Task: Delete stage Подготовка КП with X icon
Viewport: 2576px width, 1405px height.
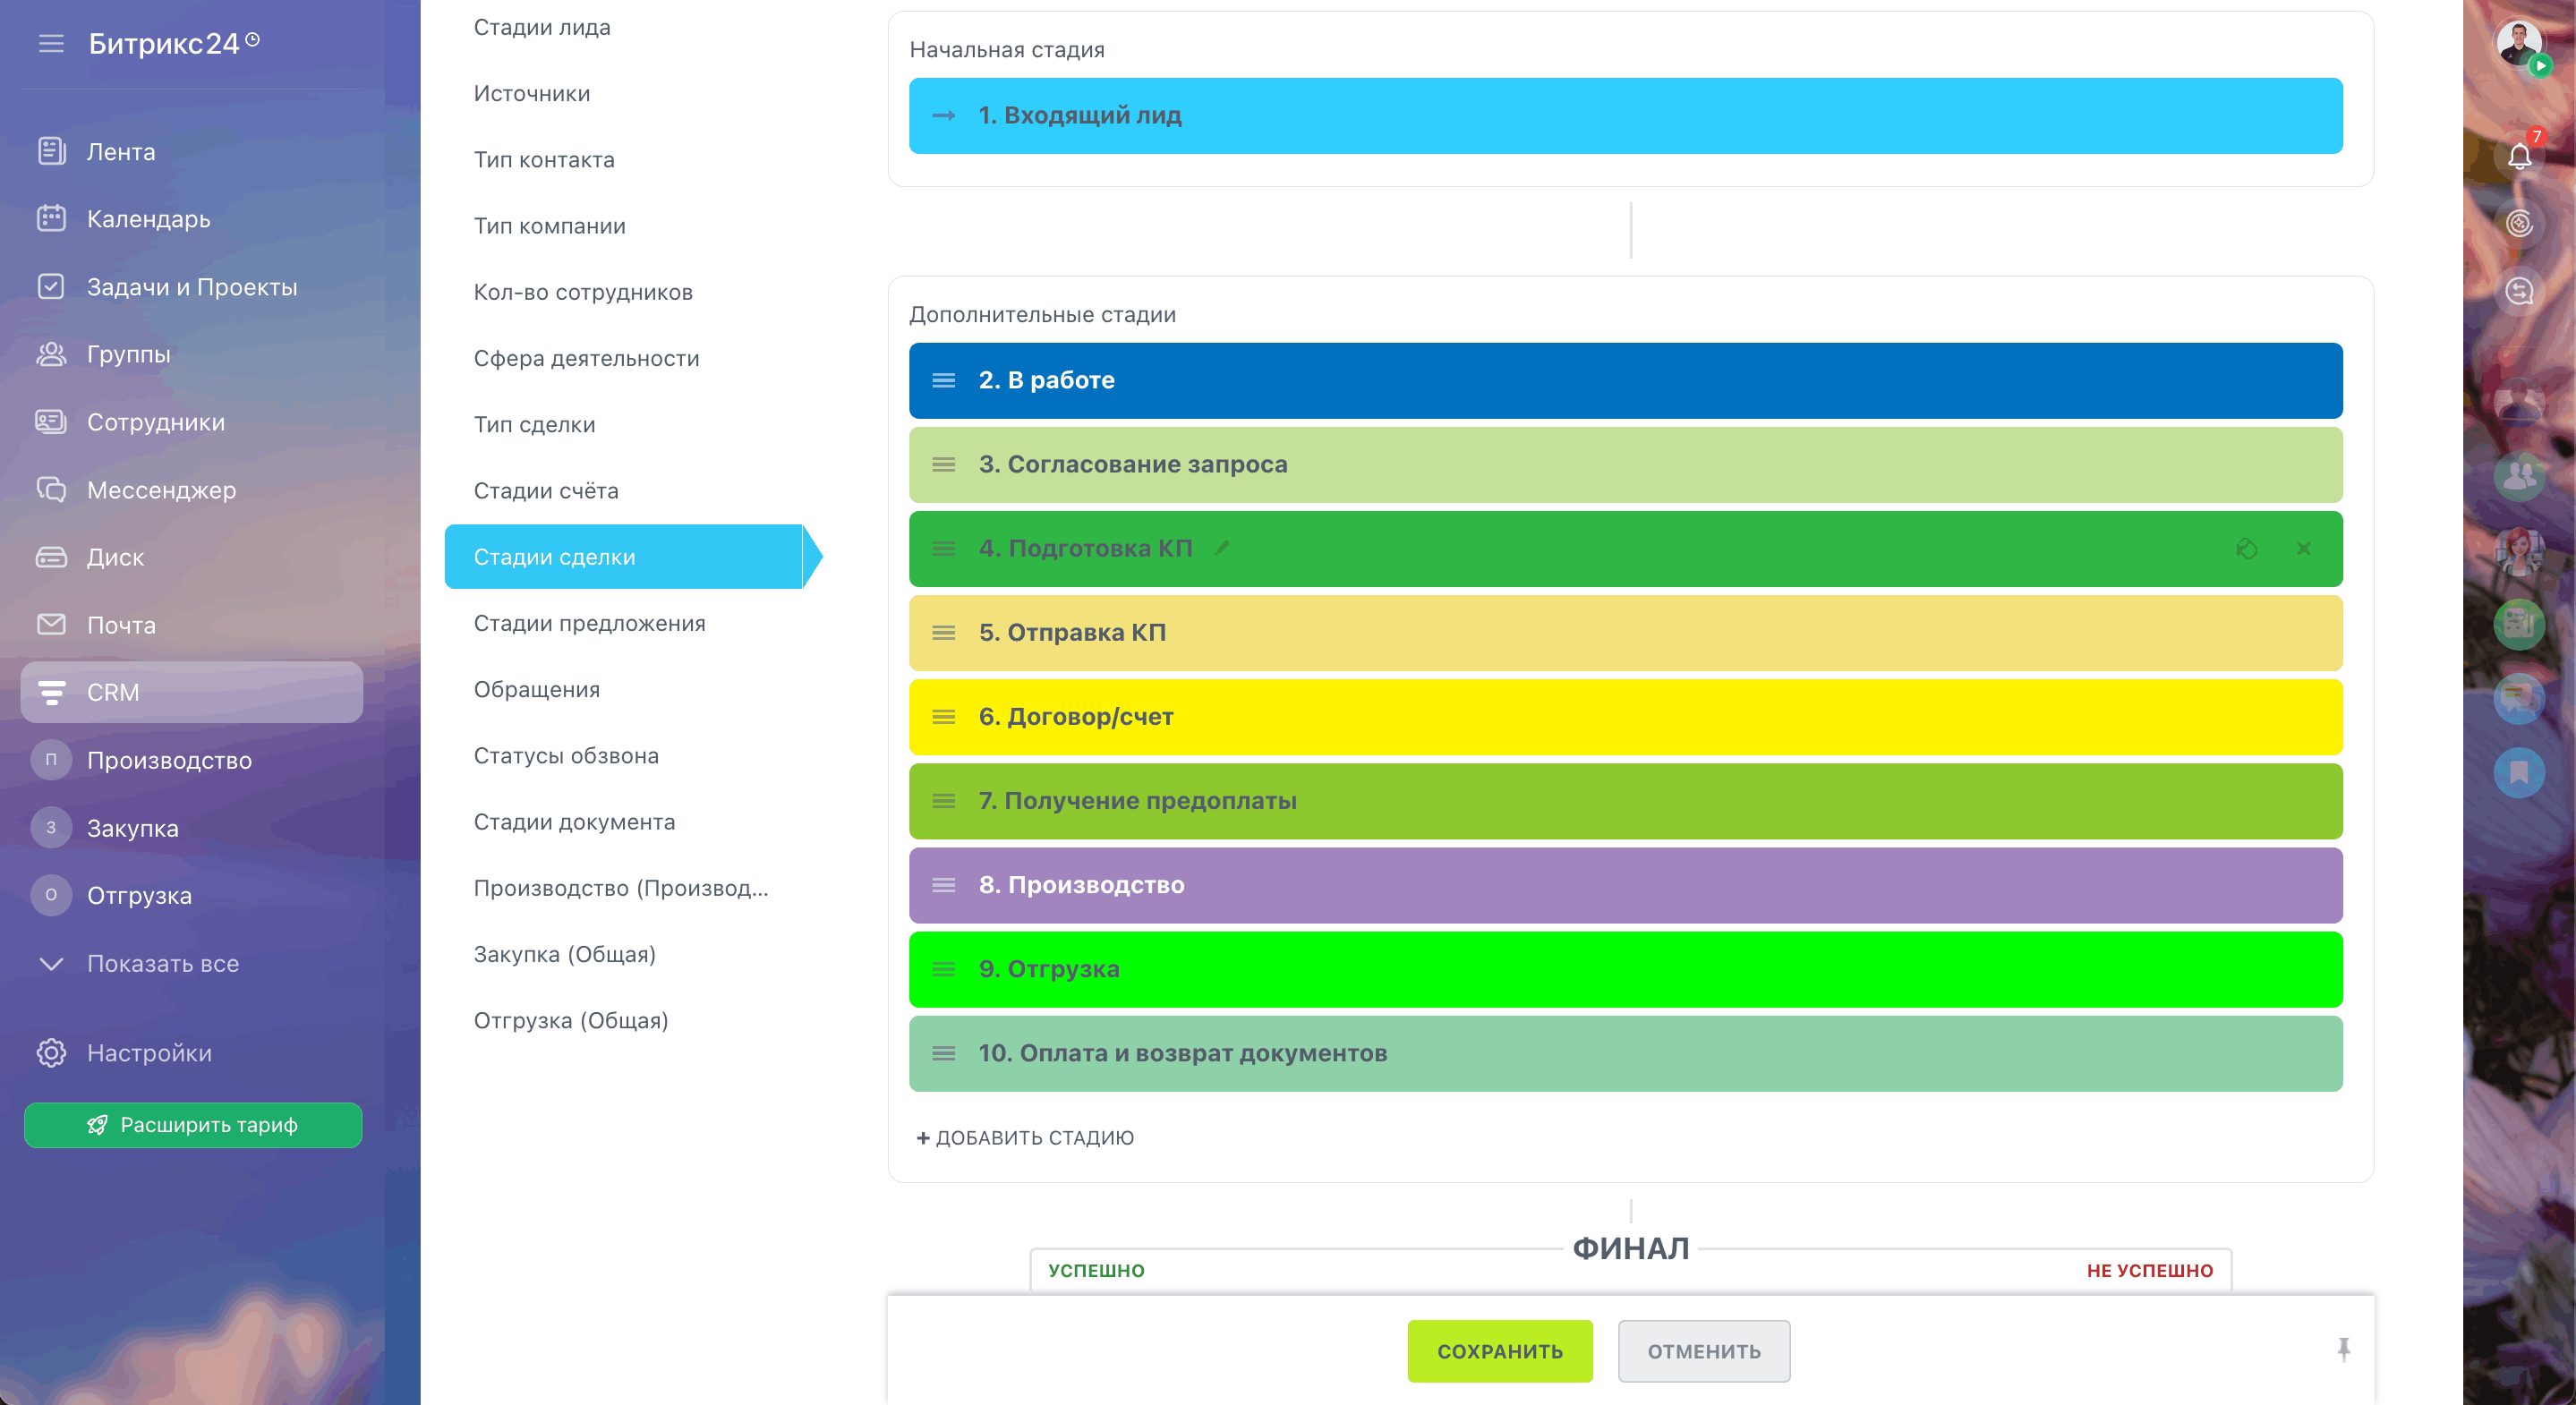Action: (x=2303, y=549)
